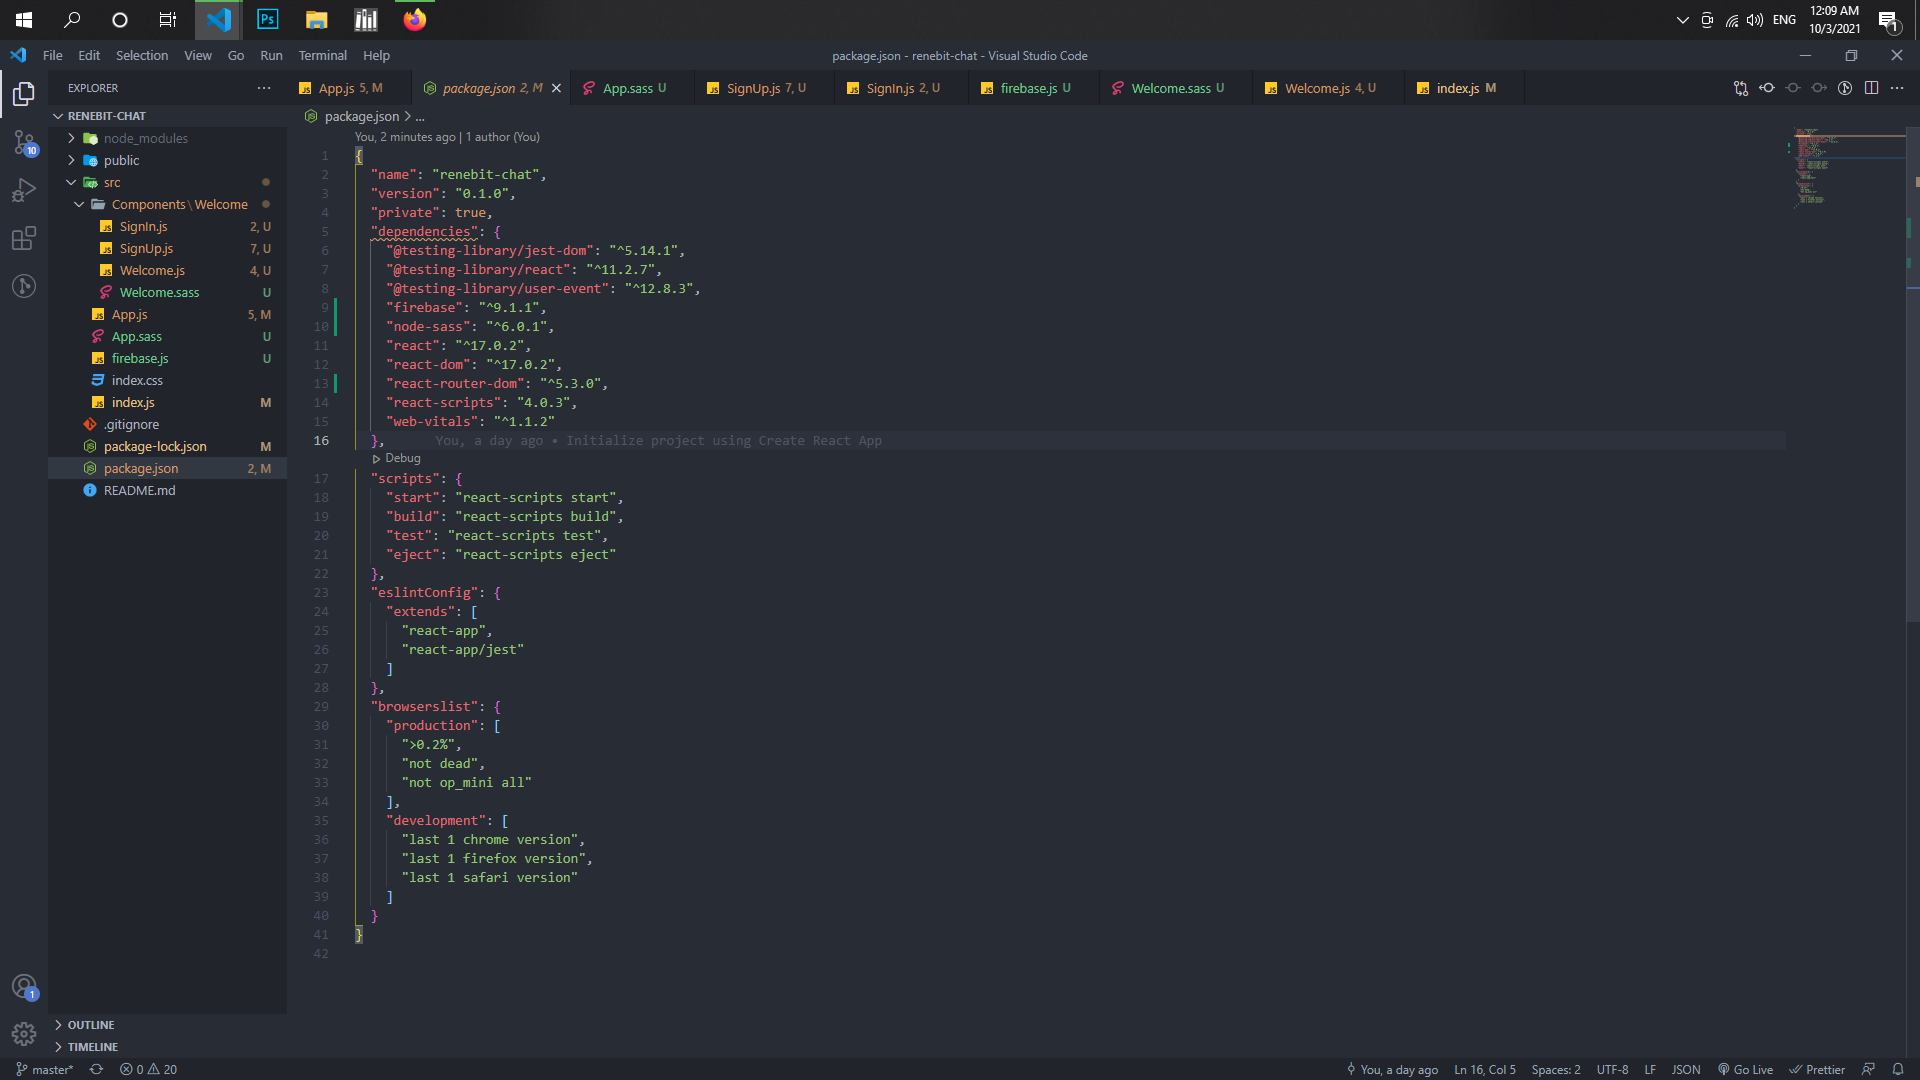Click Ln 16, Col 5 cursor position
The width and height of the screenshot is (1920, 1080).
click(1484, 1069)
